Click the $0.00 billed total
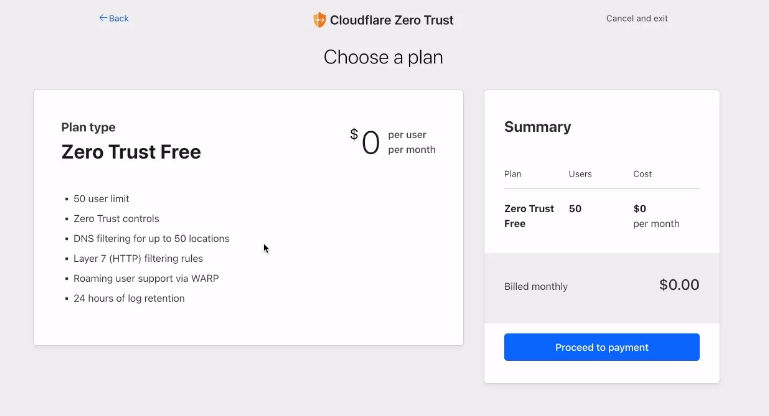Image resolution: width=769 pixels, height=416 pixels. pos(679,285)
